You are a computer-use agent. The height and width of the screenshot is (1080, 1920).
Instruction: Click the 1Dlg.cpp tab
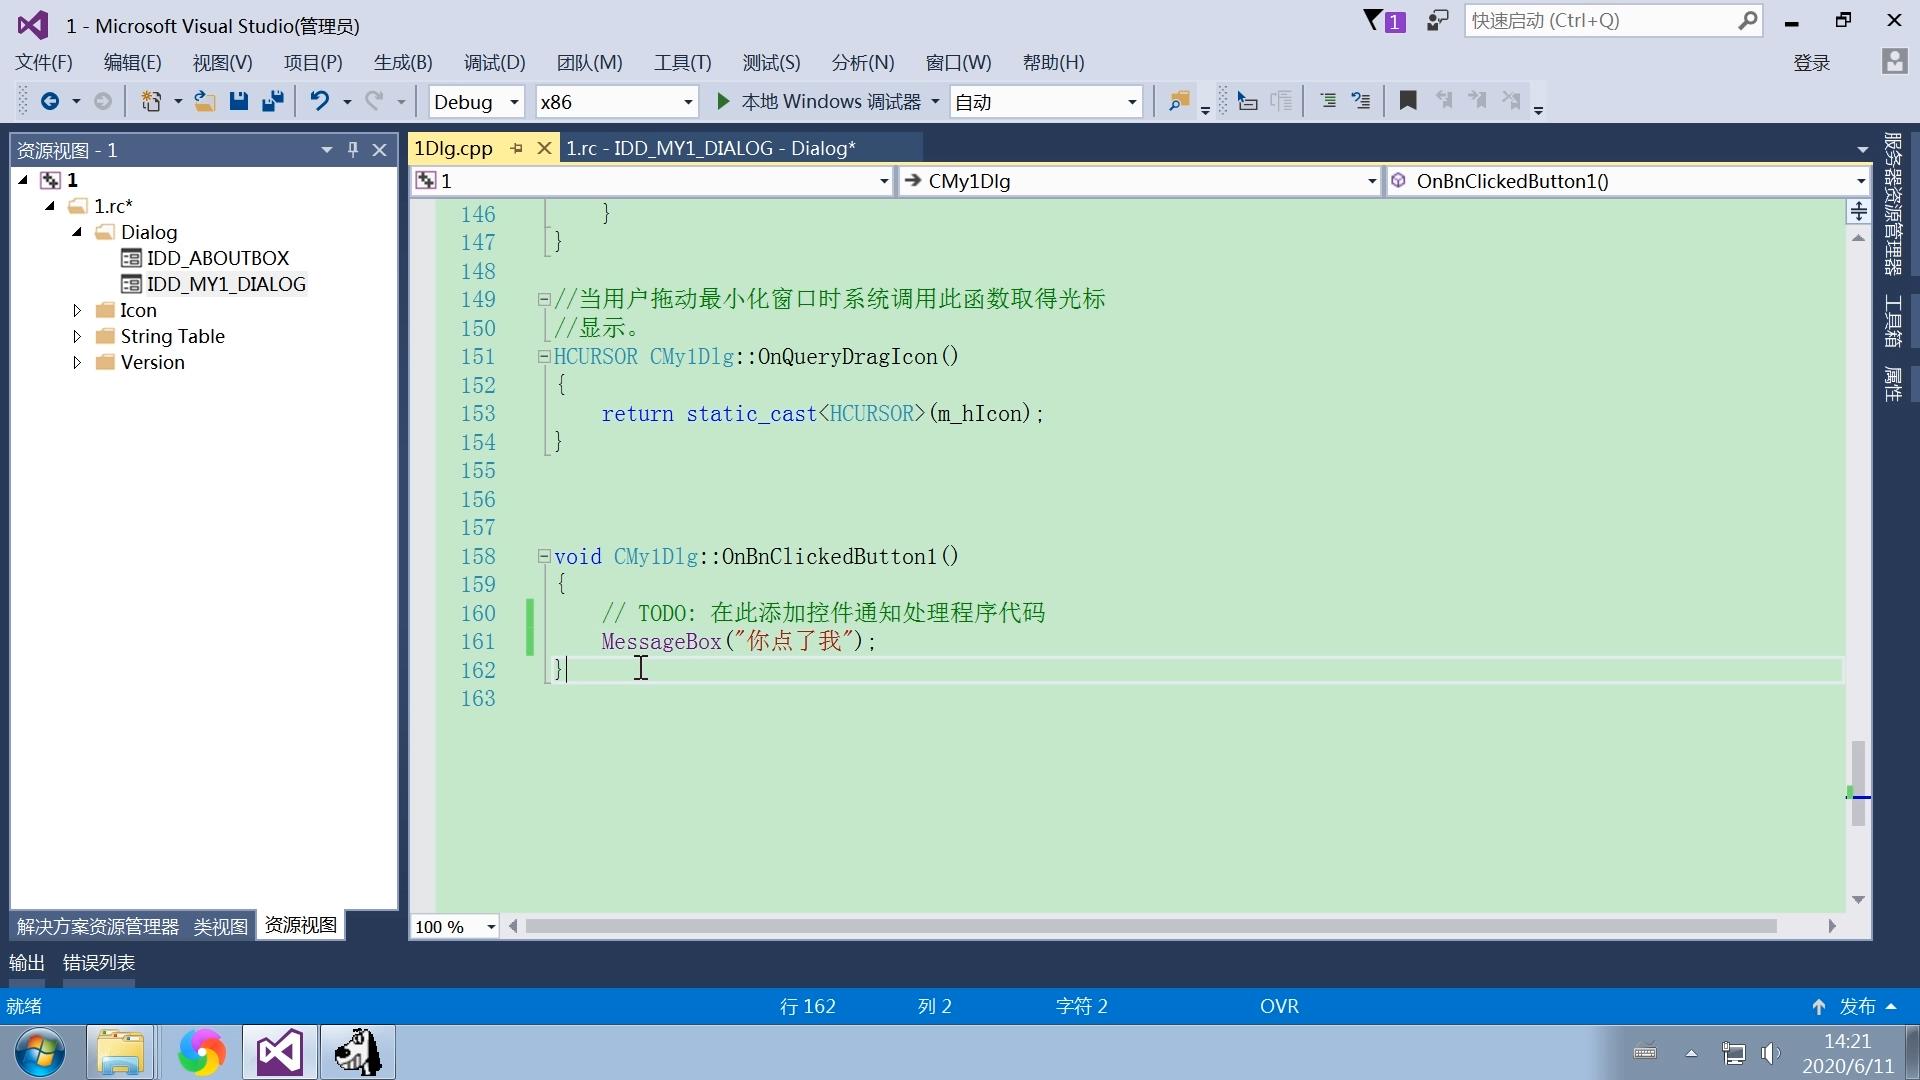[x=456, y=146]
